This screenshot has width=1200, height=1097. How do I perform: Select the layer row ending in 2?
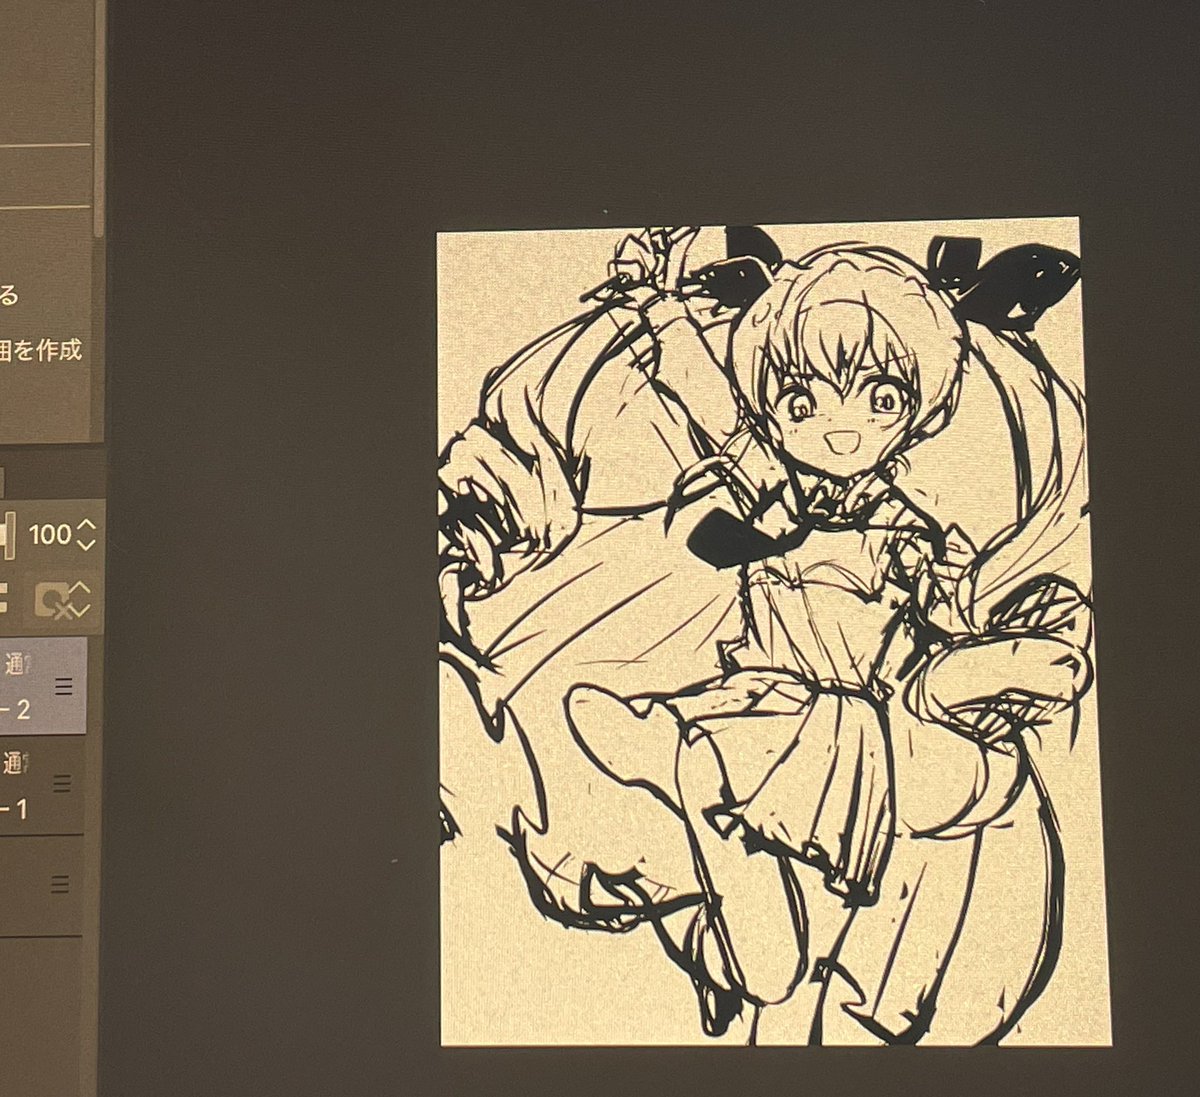click(x=43, y=688)
